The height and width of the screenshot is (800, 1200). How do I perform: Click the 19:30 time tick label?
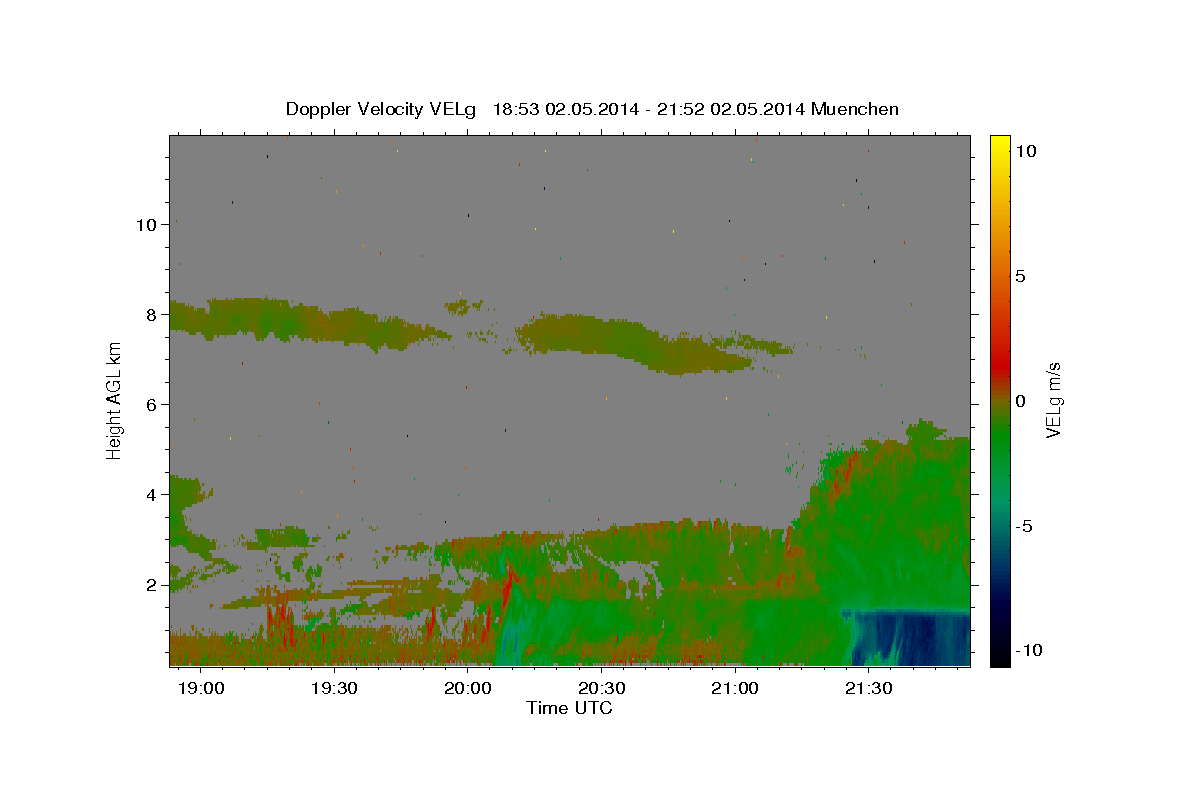(x=334, y=689)
